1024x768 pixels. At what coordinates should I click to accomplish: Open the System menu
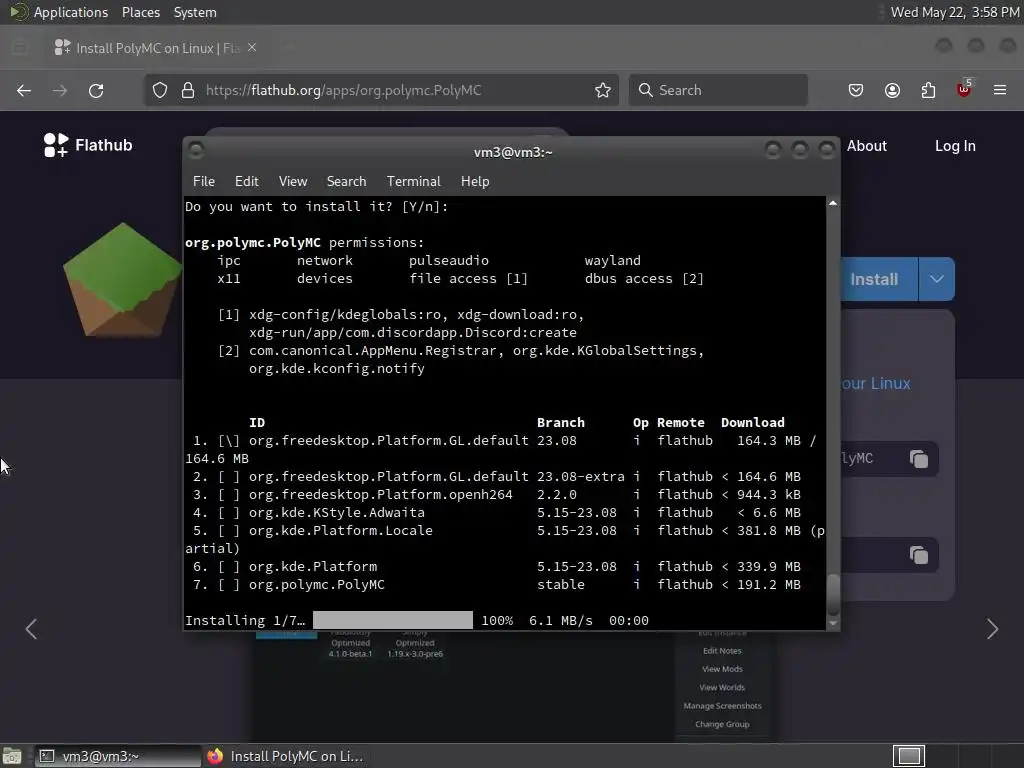(195, 12)
